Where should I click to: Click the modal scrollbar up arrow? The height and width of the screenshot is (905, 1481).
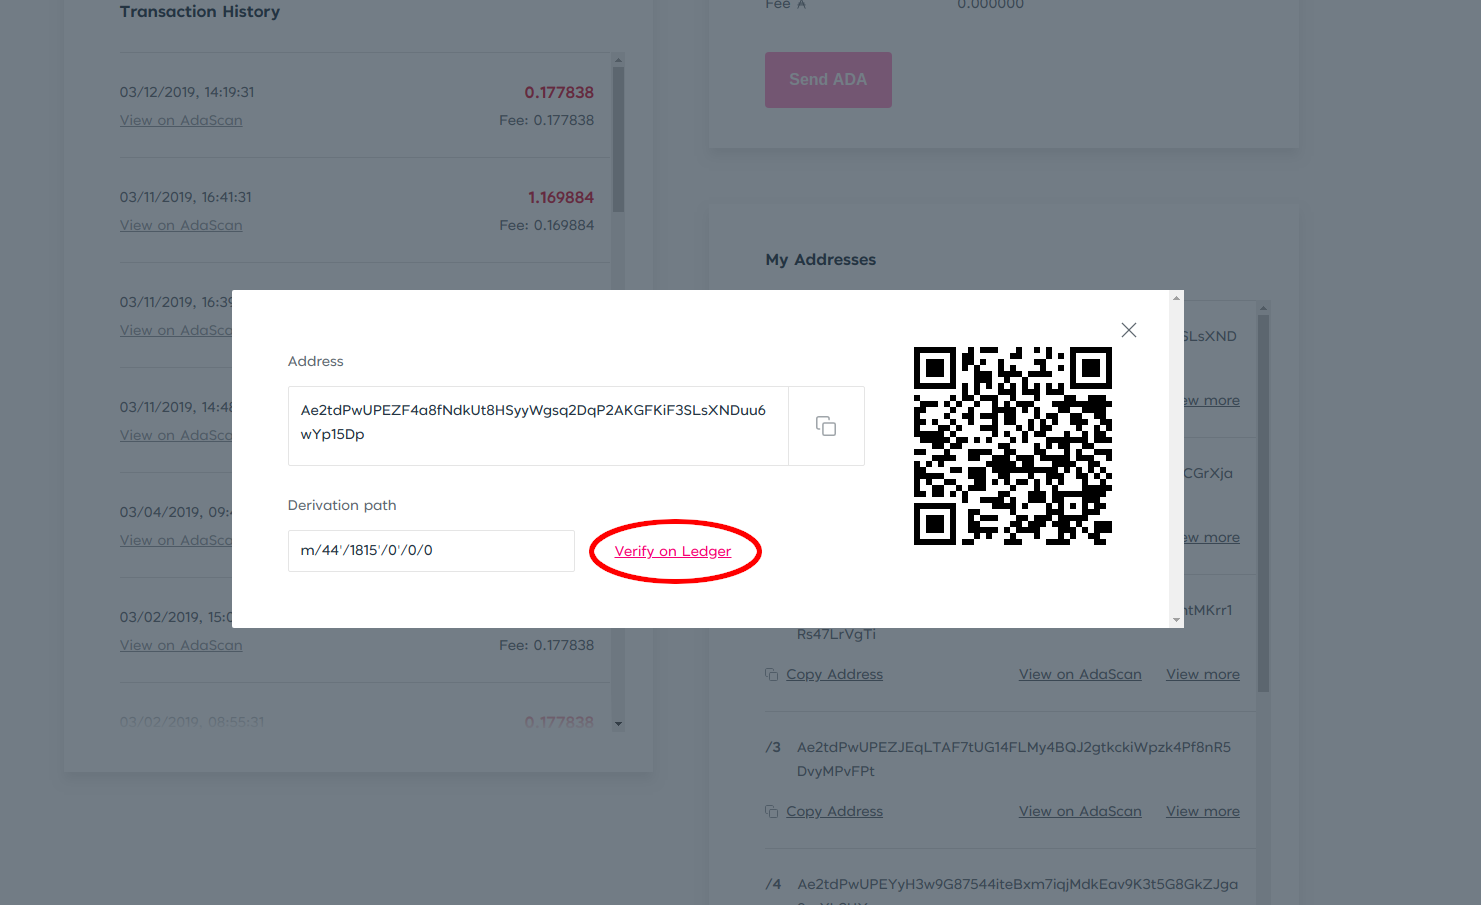tap(1176, 298)
